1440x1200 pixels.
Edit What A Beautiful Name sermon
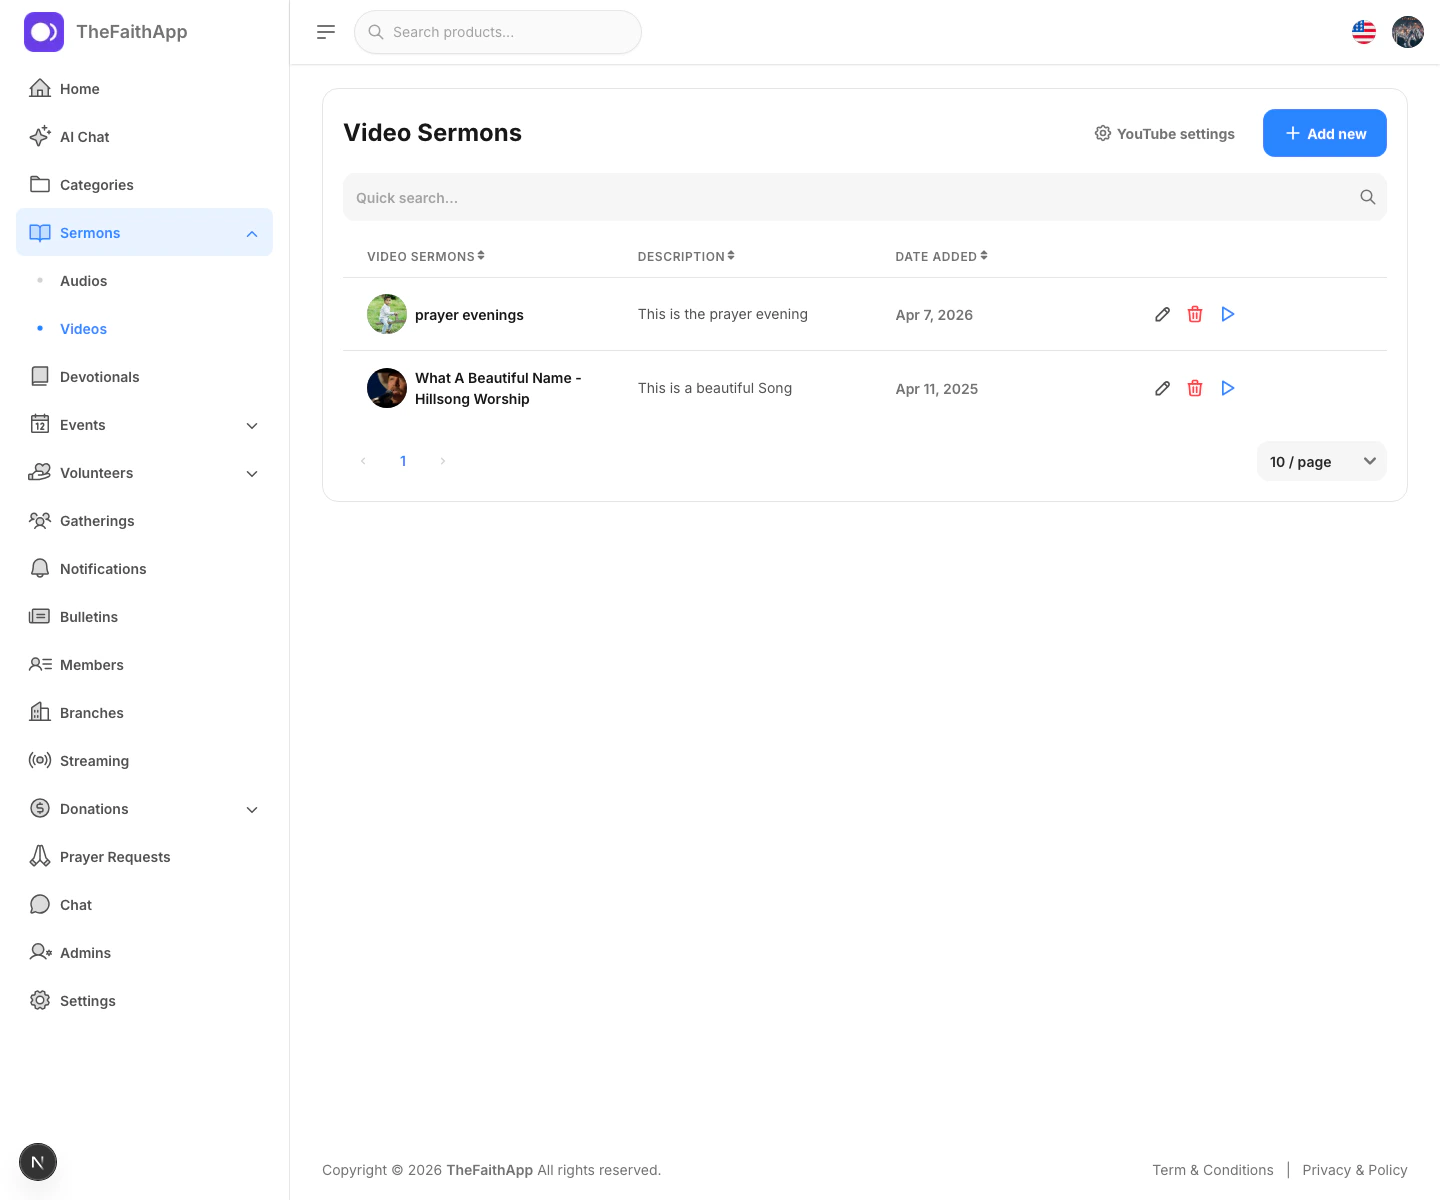pos(1162,388)
